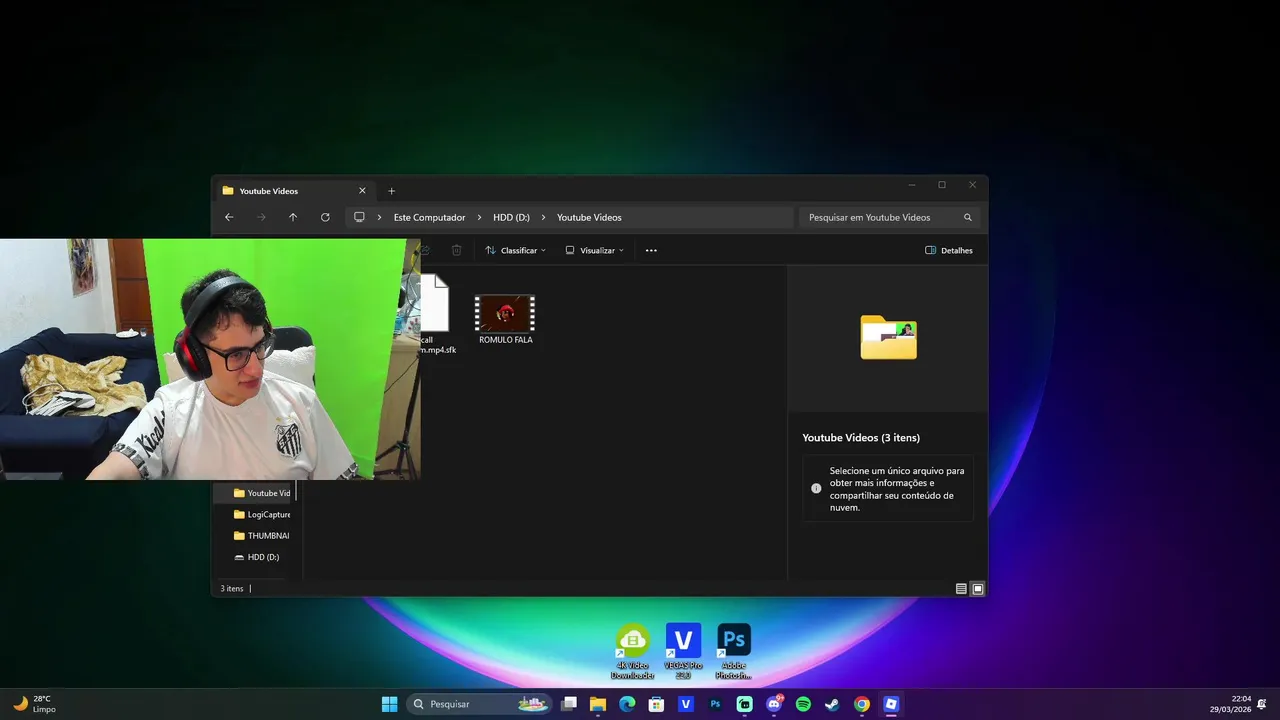Refresh the Youtube Videos folder
Image resolution: width=1280 pixels, height=720 pixels.
(325, 217)
